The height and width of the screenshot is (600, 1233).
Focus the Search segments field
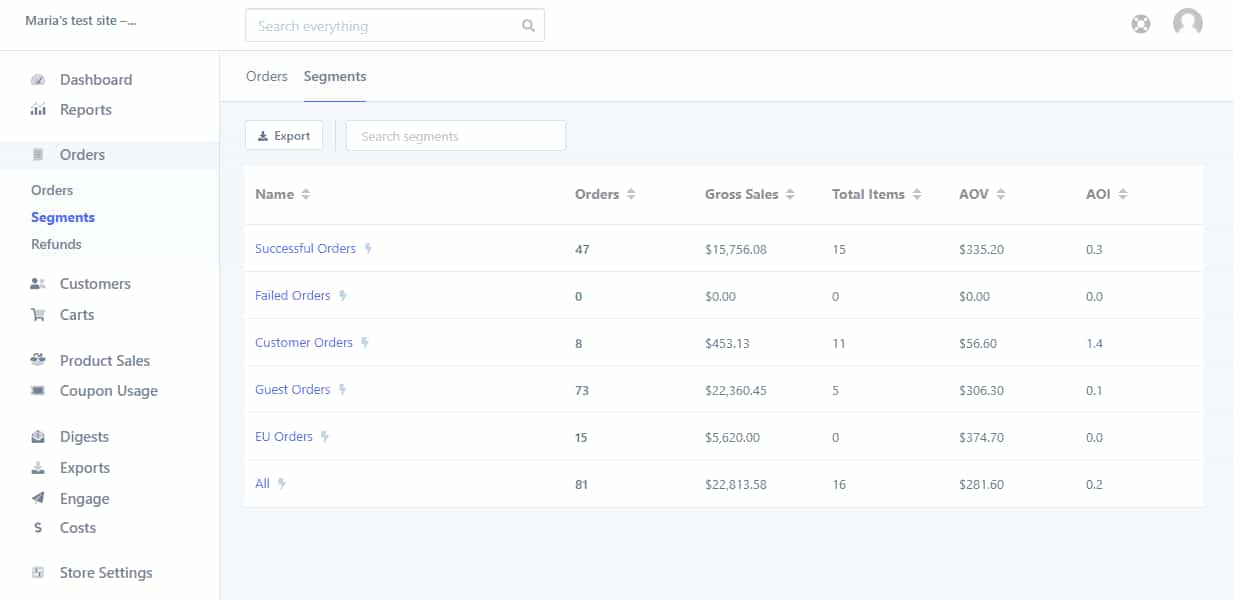click(456, 136)
